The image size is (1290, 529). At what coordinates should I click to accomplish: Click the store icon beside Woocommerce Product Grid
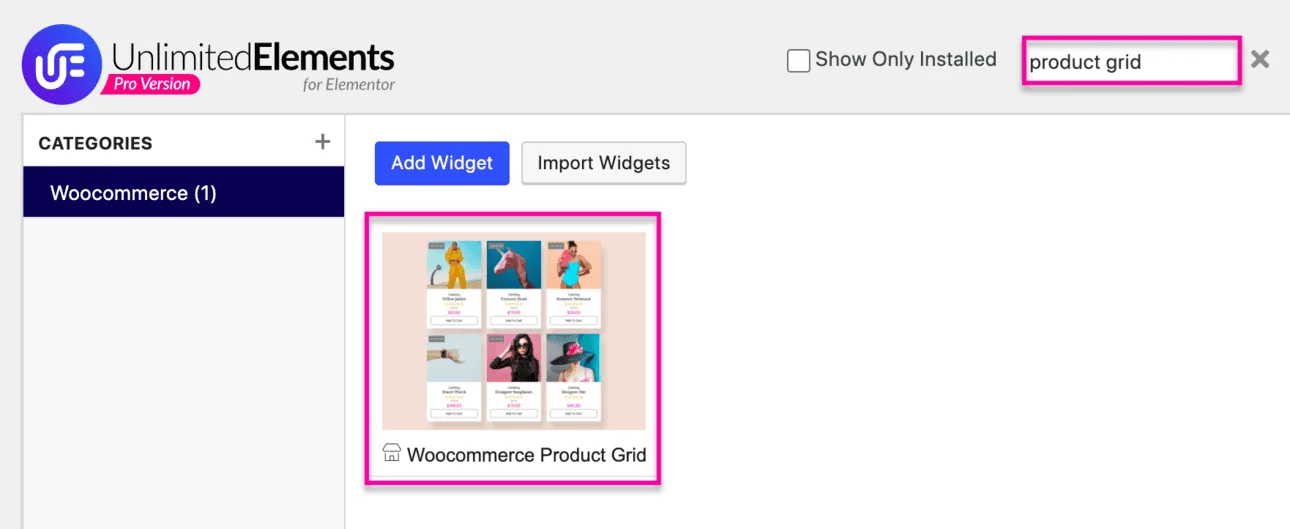(392, 453)
